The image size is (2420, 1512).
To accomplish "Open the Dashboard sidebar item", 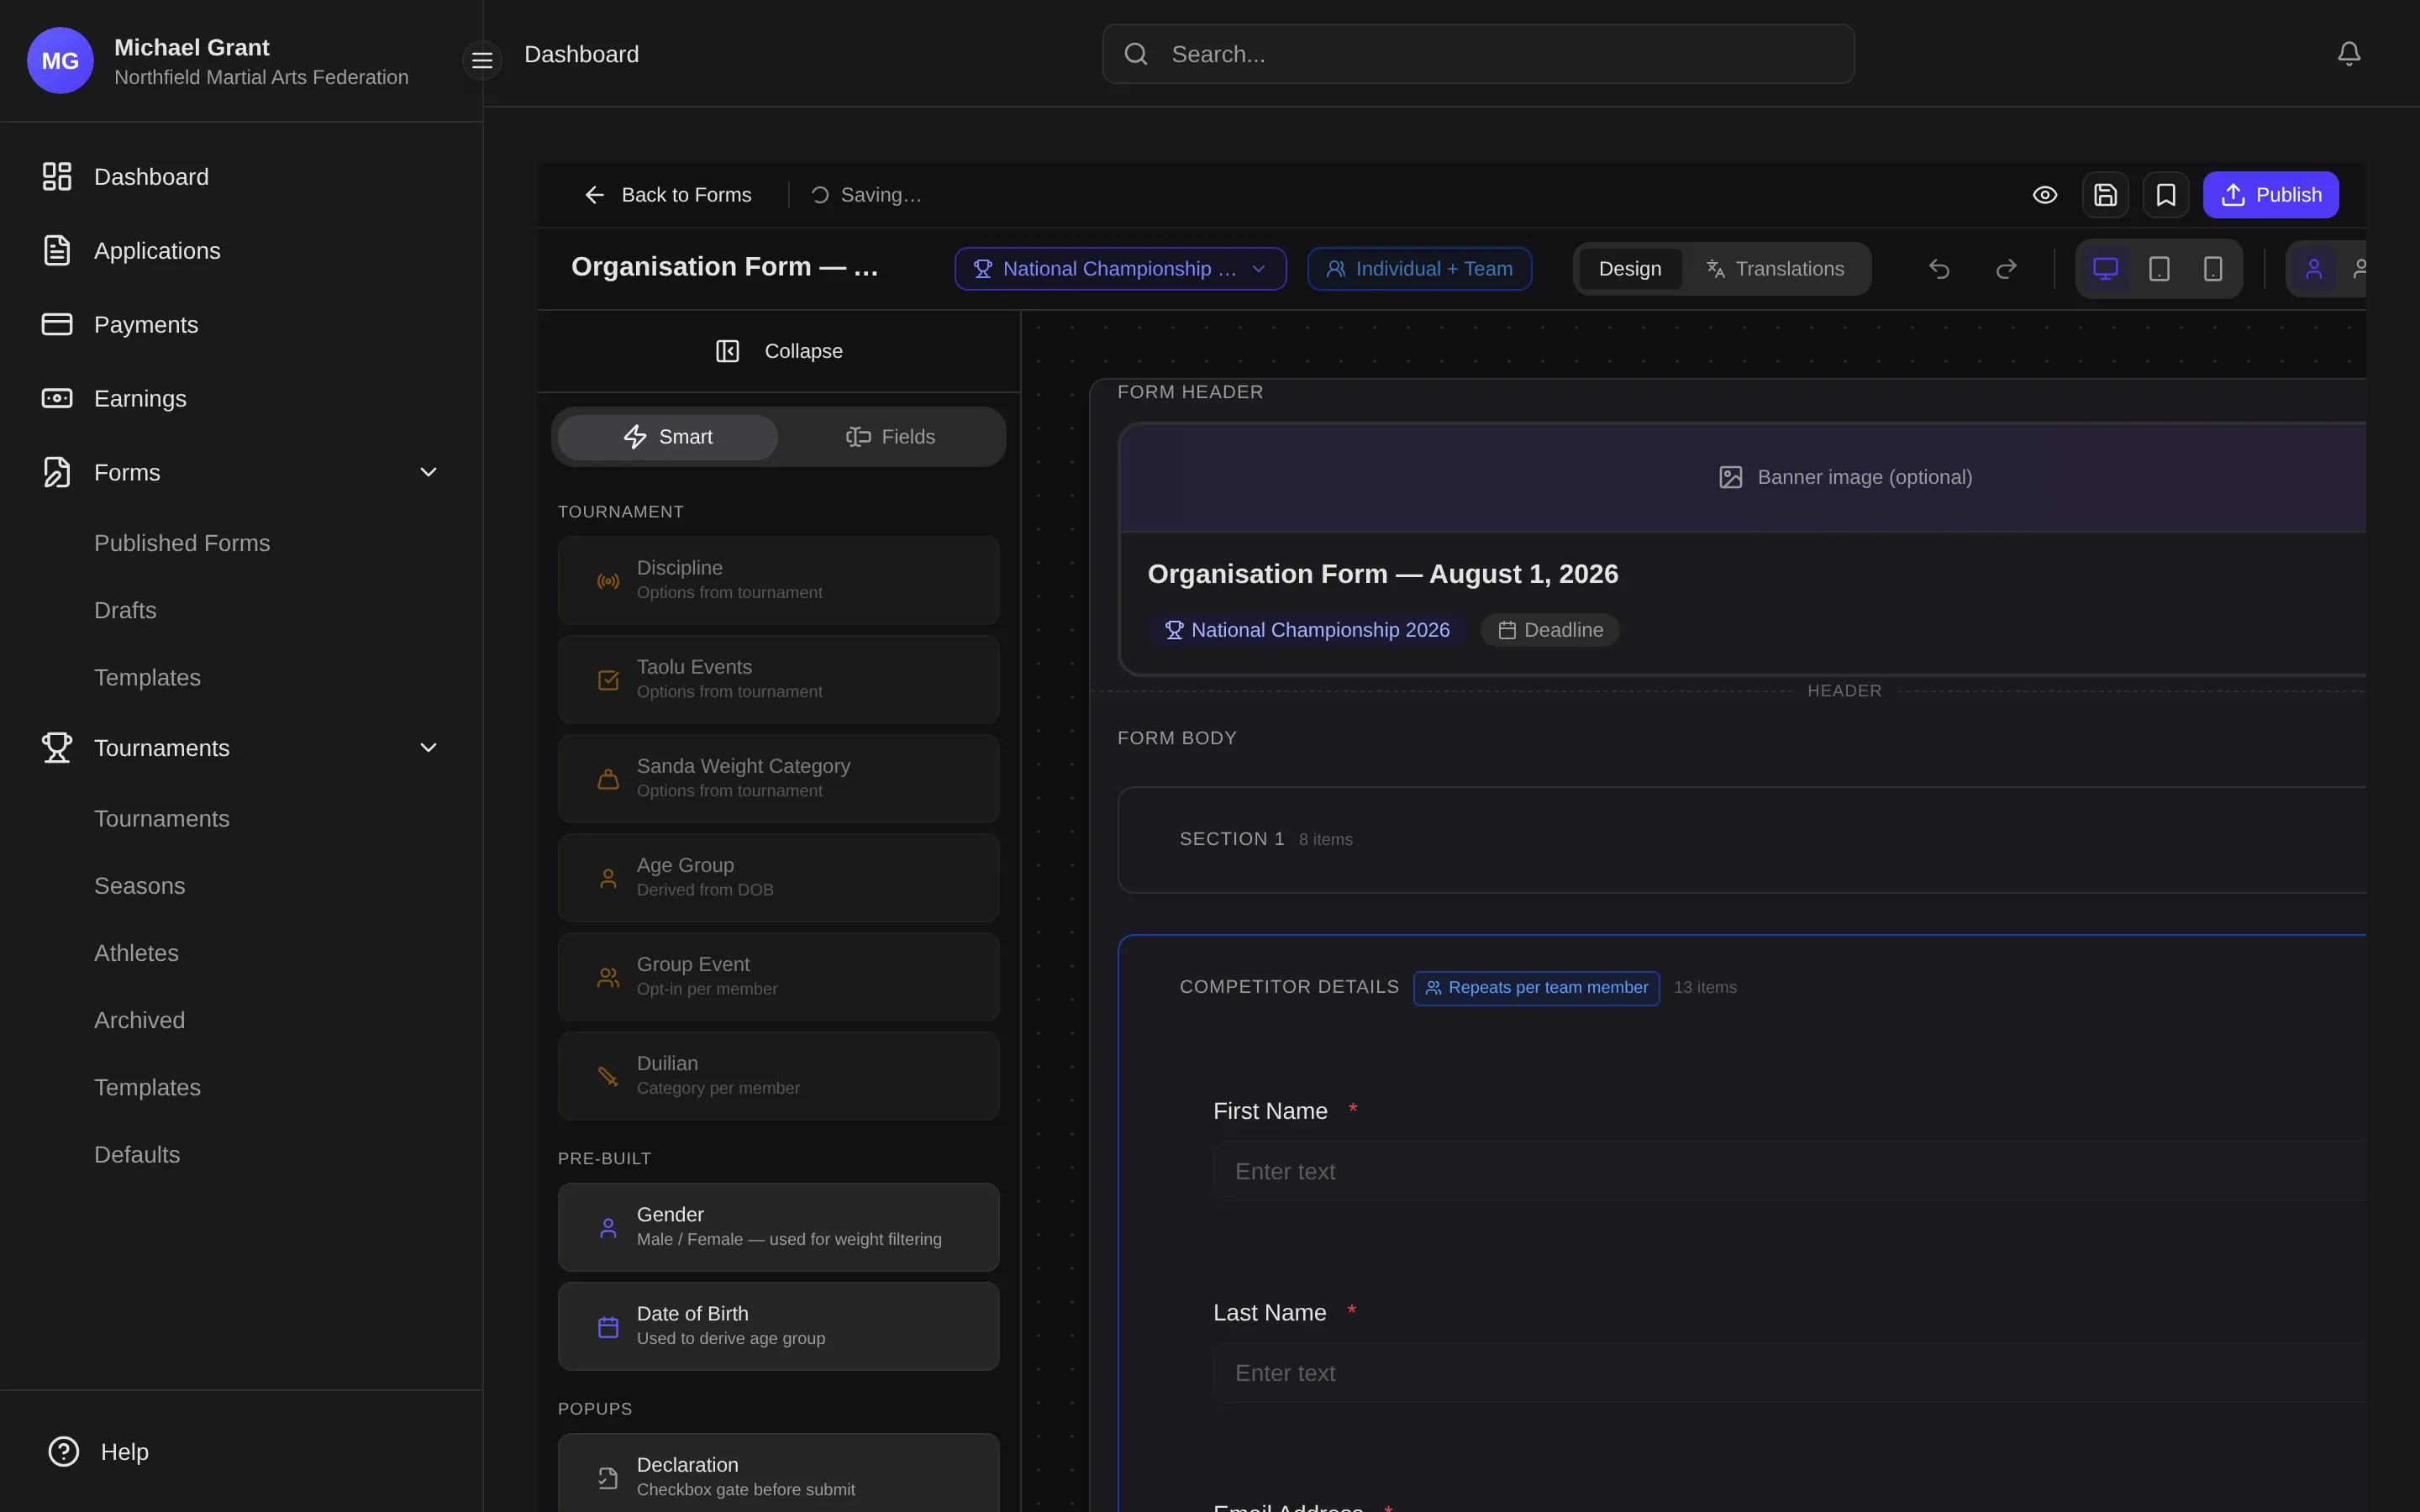I will click(x=241, y=177).
